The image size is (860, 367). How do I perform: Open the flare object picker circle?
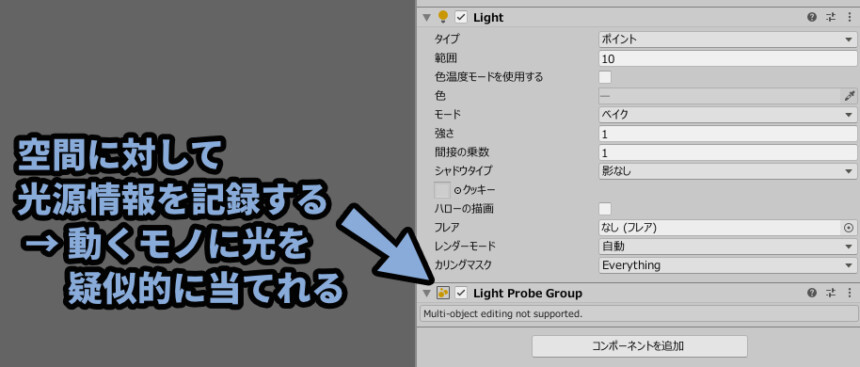click(848, 228)
